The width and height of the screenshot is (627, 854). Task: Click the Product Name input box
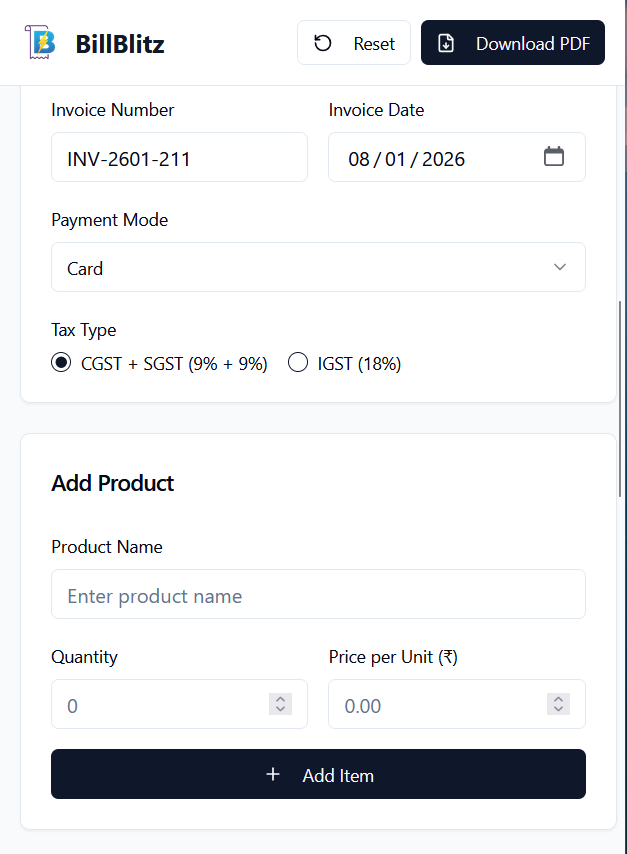coord(318,595)
